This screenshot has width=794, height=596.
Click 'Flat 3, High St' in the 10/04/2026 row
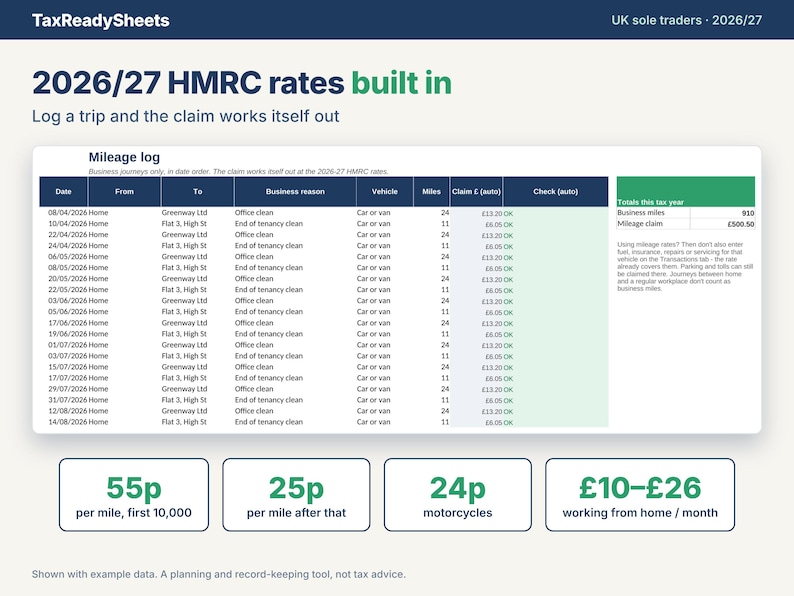tap(184, 224)
